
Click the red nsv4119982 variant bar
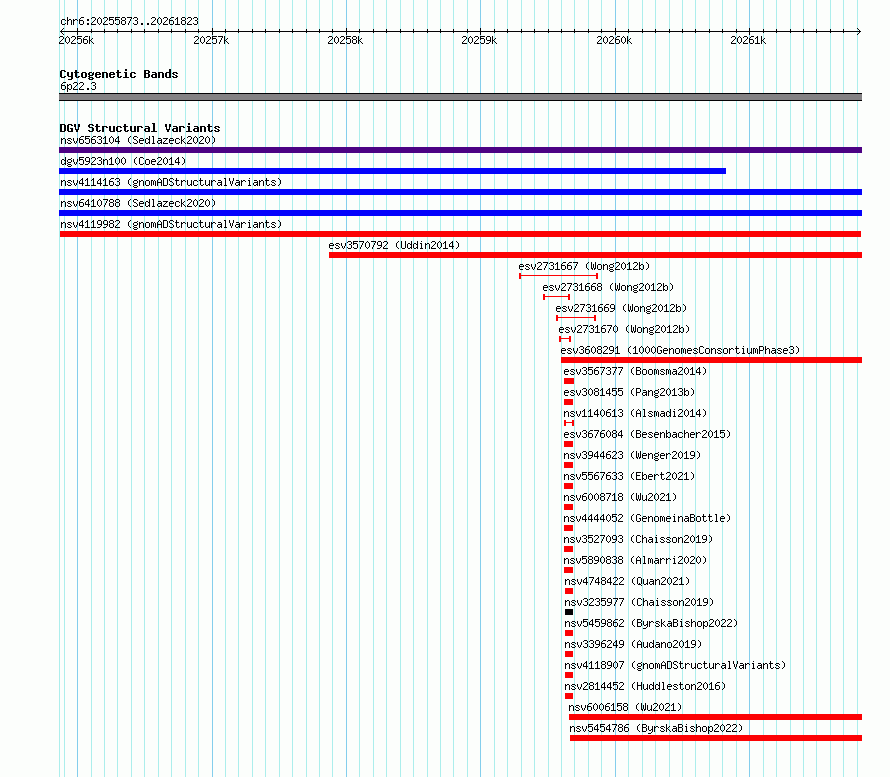pyautogui.click(x=460, y=234)
